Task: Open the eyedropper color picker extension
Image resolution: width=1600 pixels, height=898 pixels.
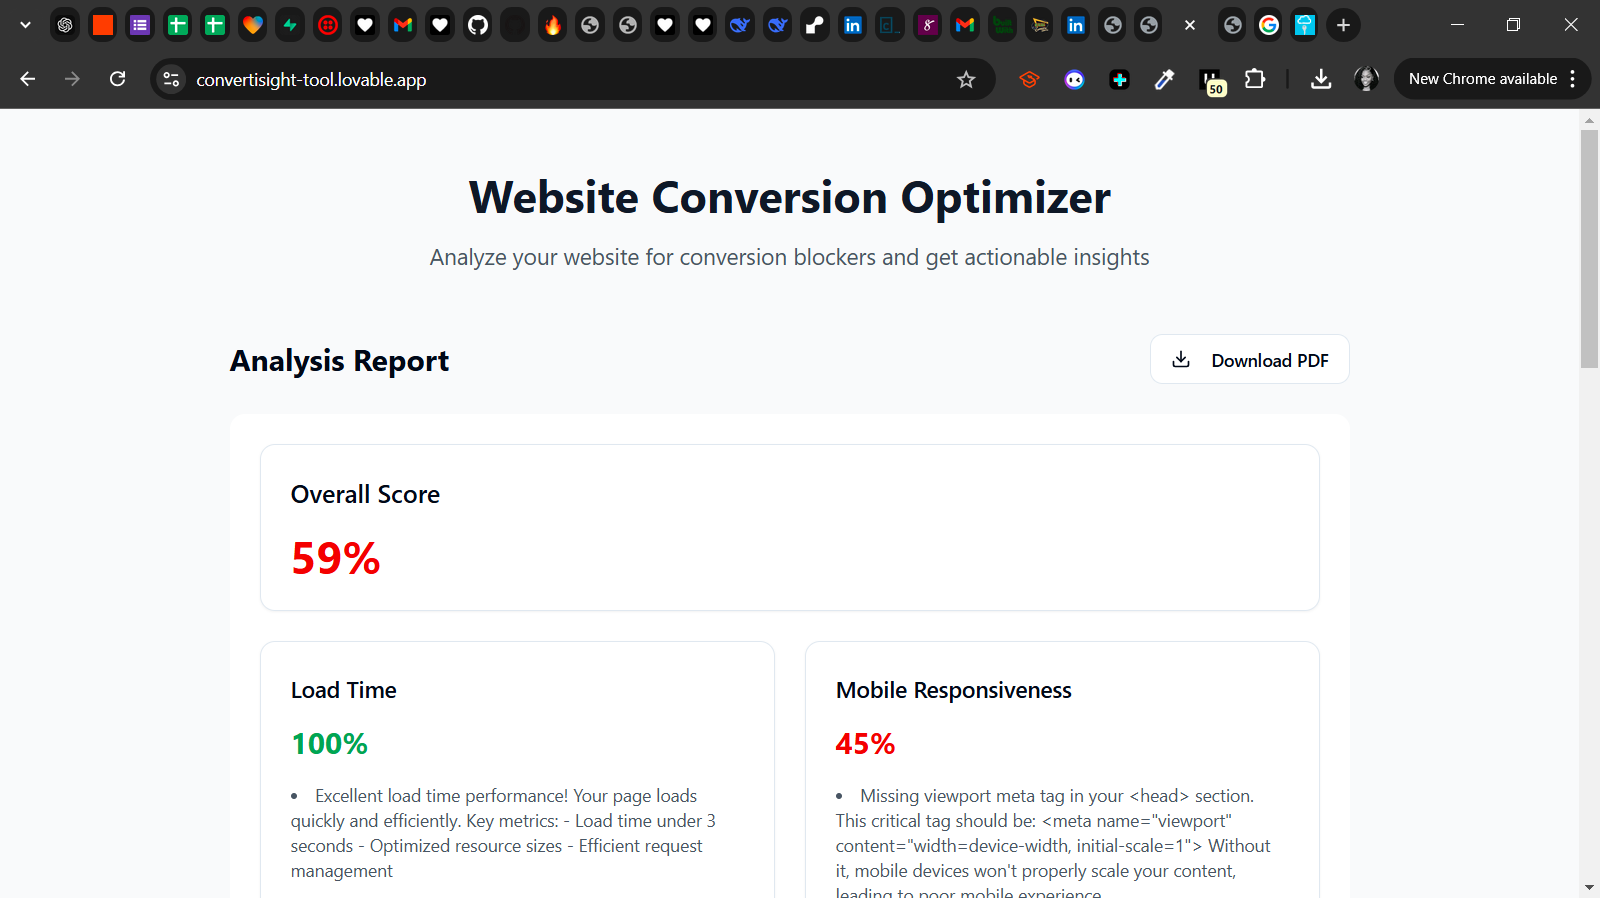Action: coord(1164,80)
